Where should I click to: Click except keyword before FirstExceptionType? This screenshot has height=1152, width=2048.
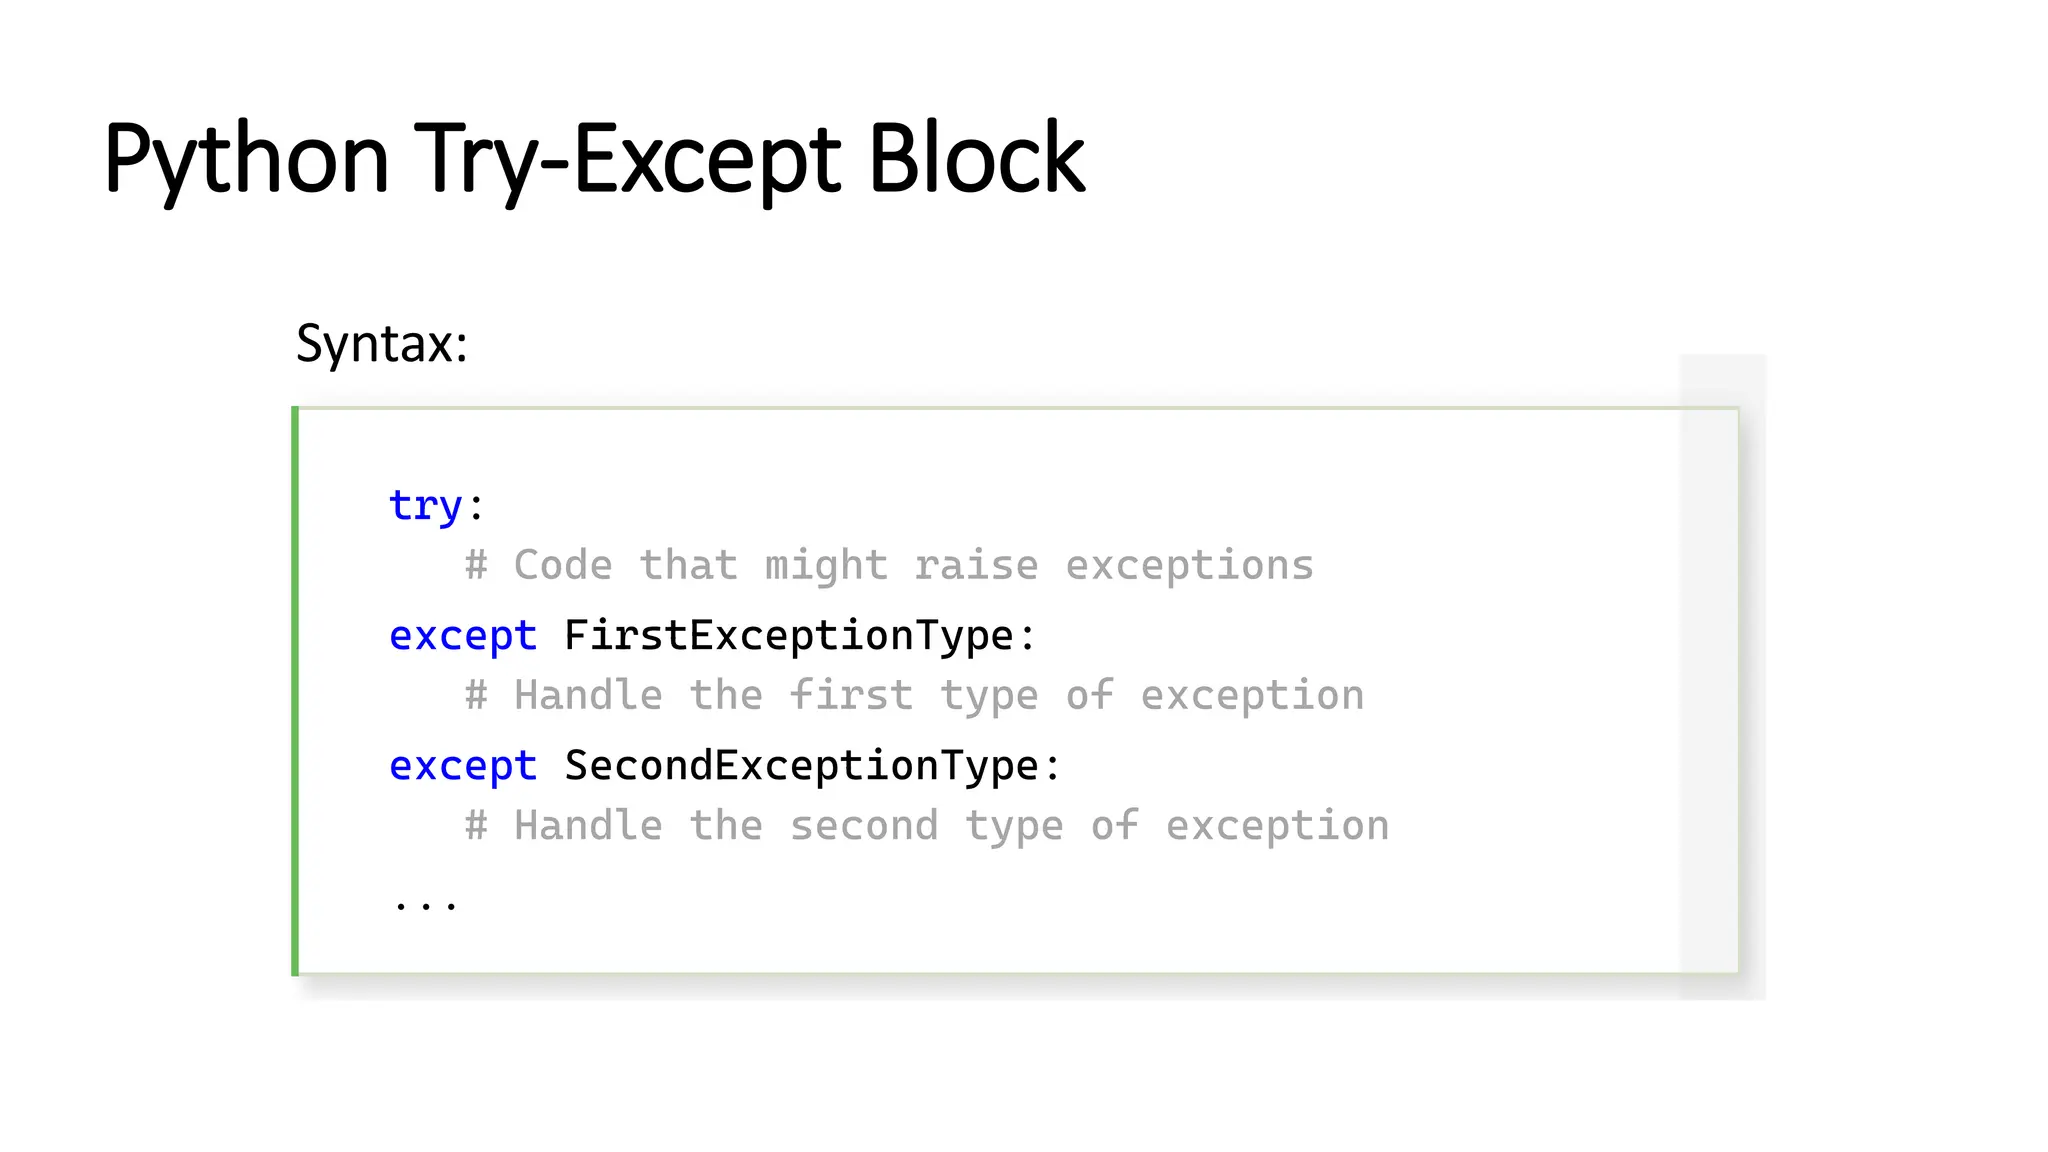coord(463,636)
